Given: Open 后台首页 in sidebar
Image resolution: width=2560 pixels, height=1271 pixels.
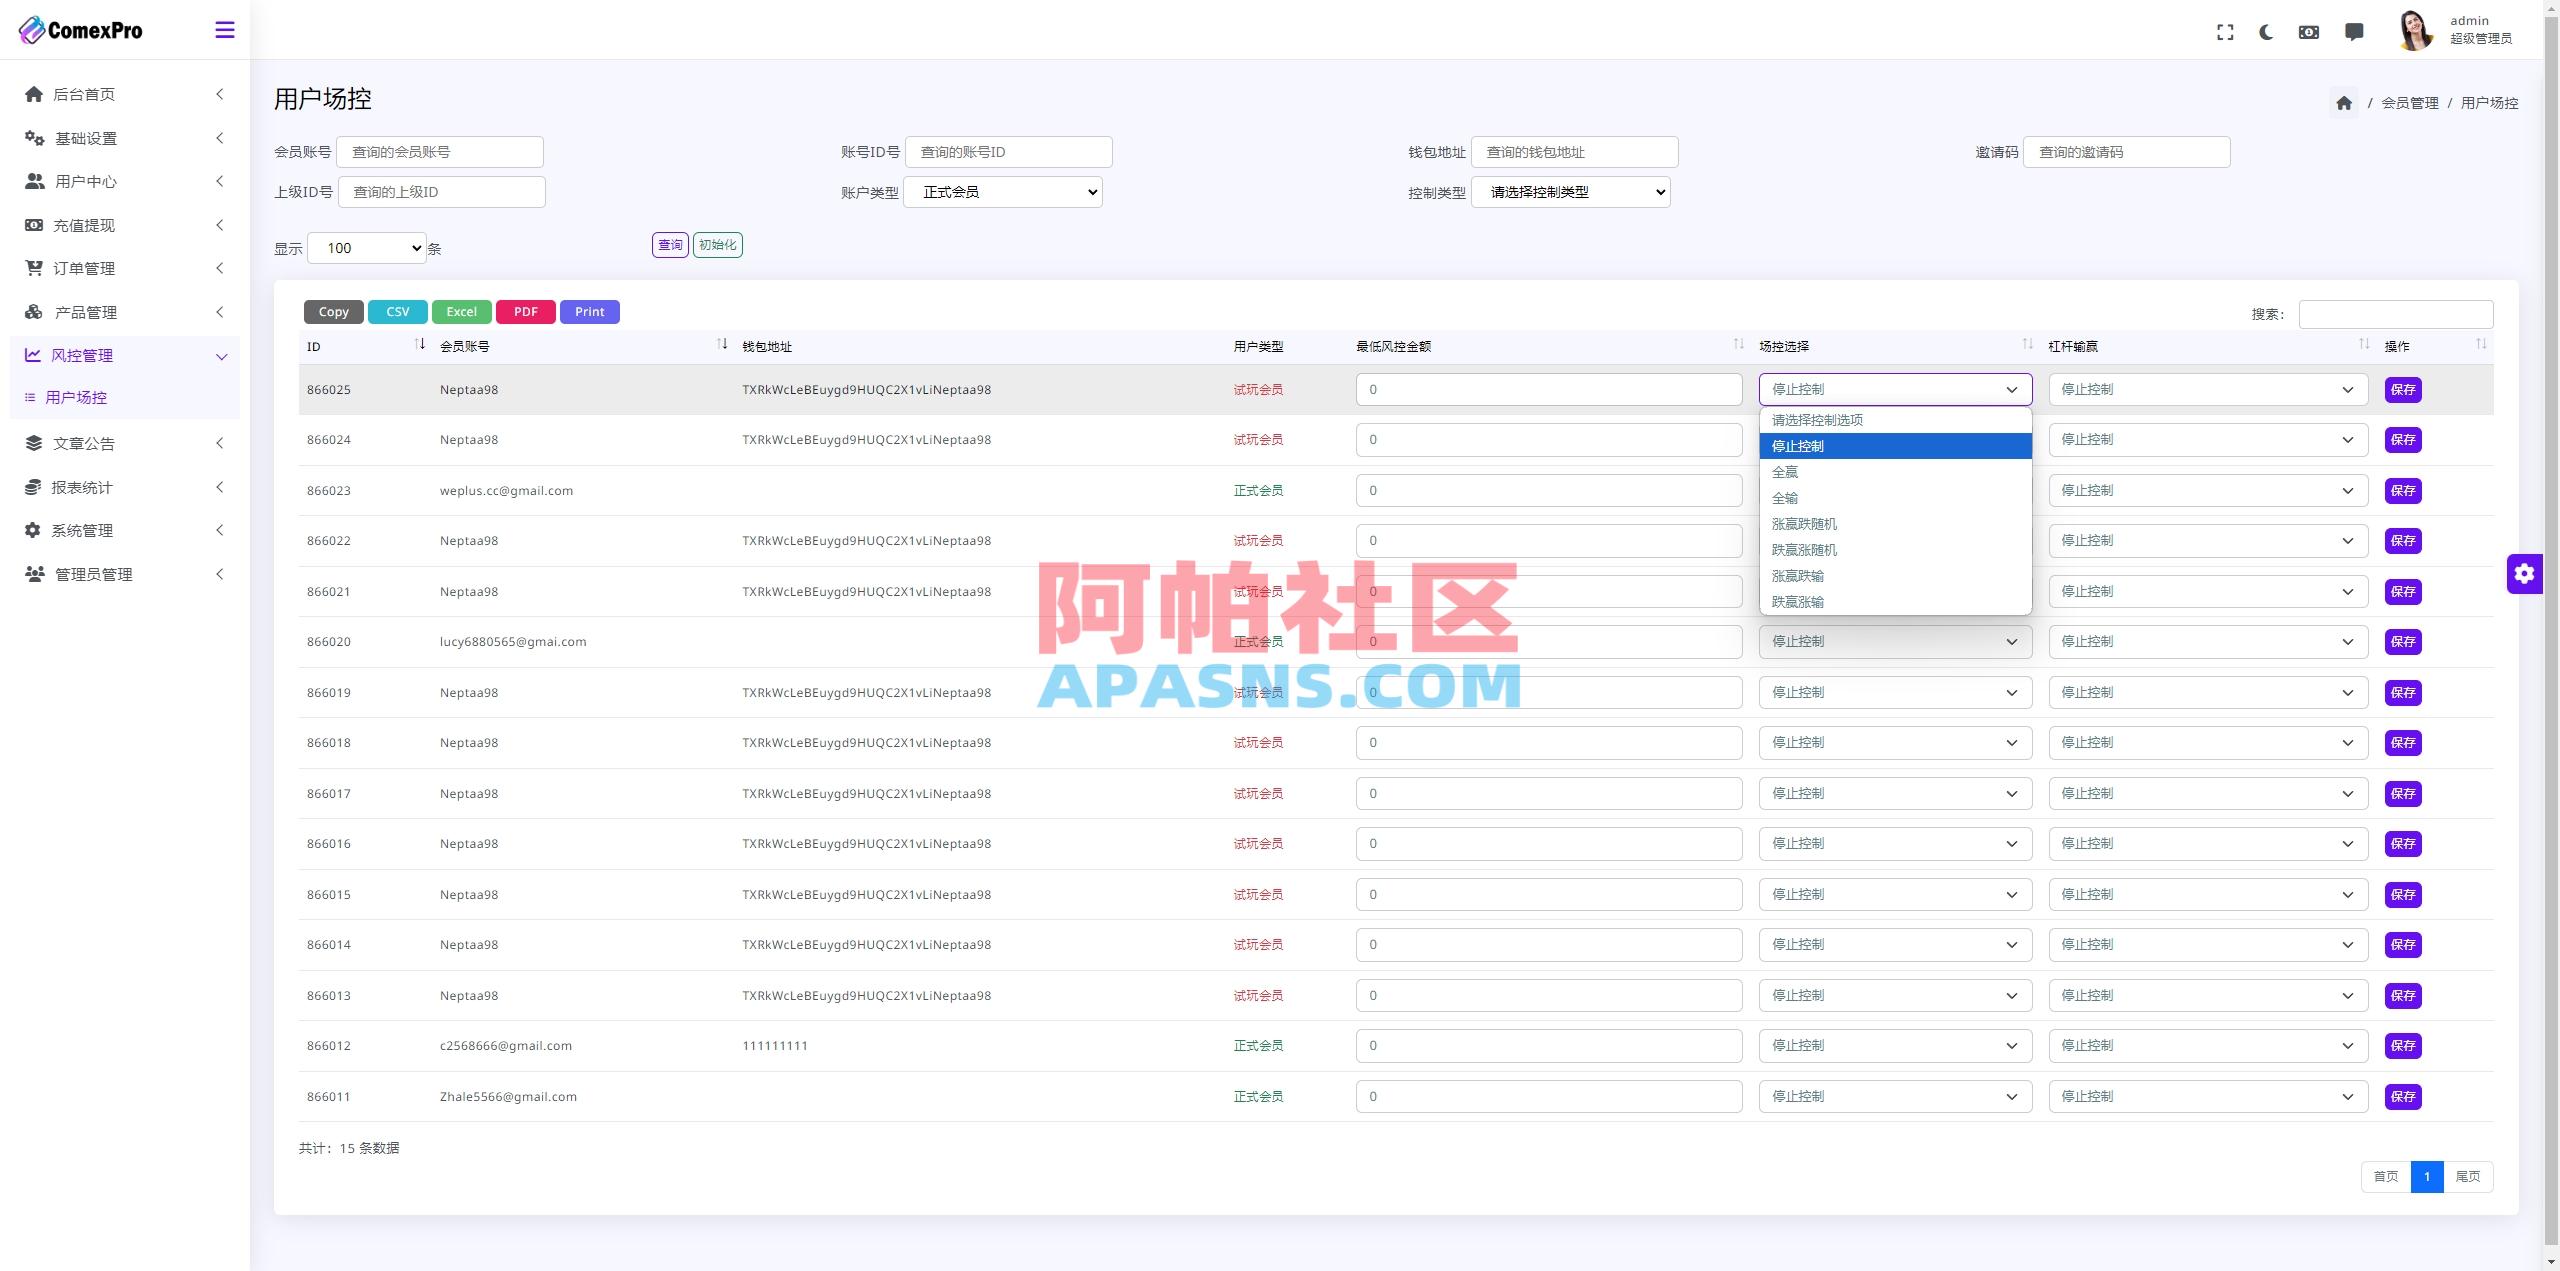Looking at the screenshot, I should tap(125, 94).
